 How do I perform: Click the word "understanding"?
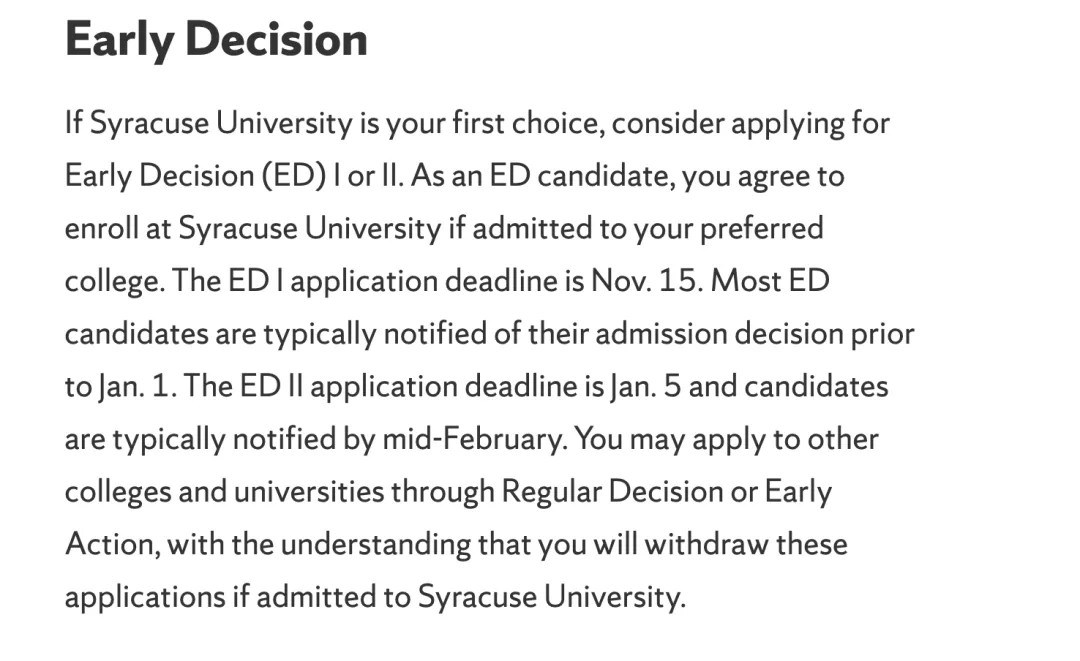[375, 545]
